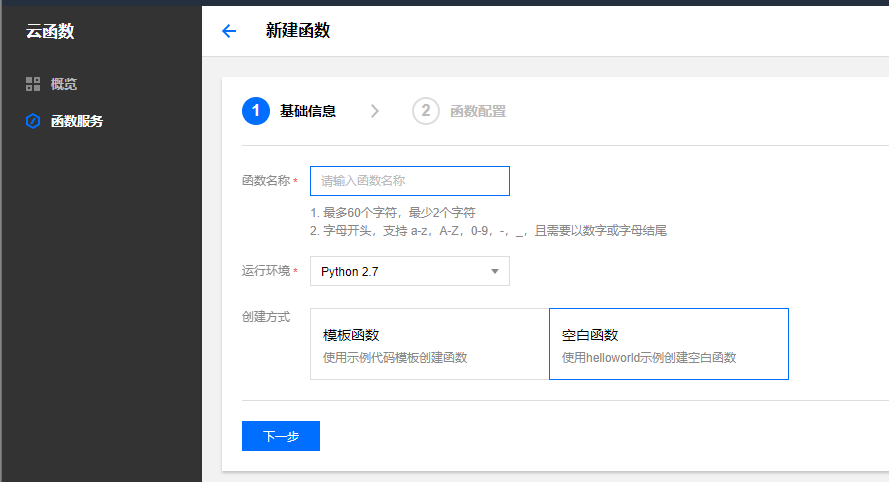Open 函数服务 in the sidebar
Viewport: 889px width, 482px height.
coord(77,121)
